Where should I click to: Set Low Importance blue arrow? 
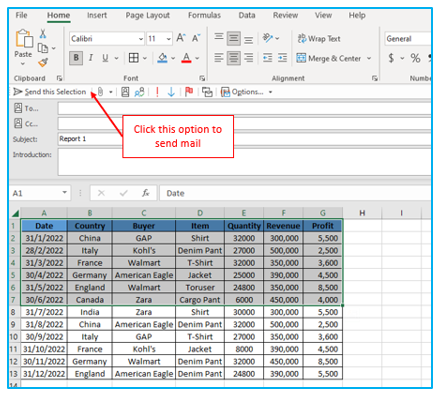171,92
